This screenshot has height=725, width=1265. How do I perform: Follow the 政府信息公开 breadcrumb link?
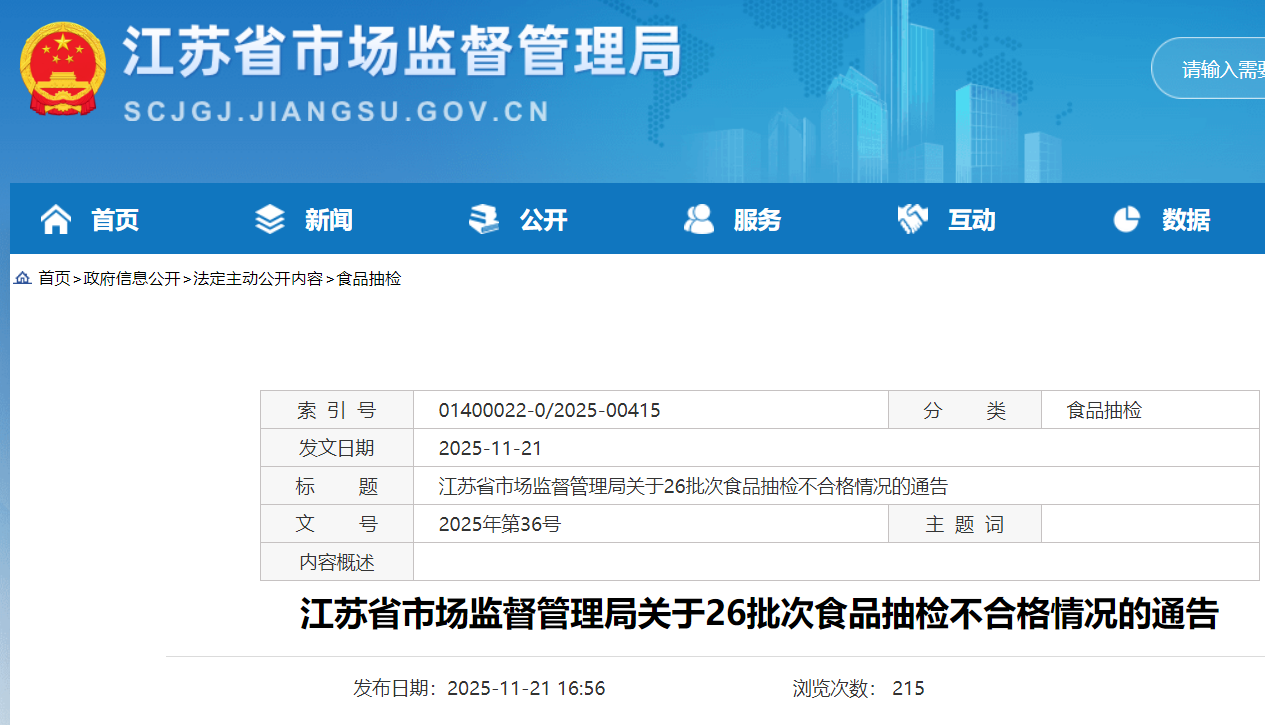click(132, 279)
